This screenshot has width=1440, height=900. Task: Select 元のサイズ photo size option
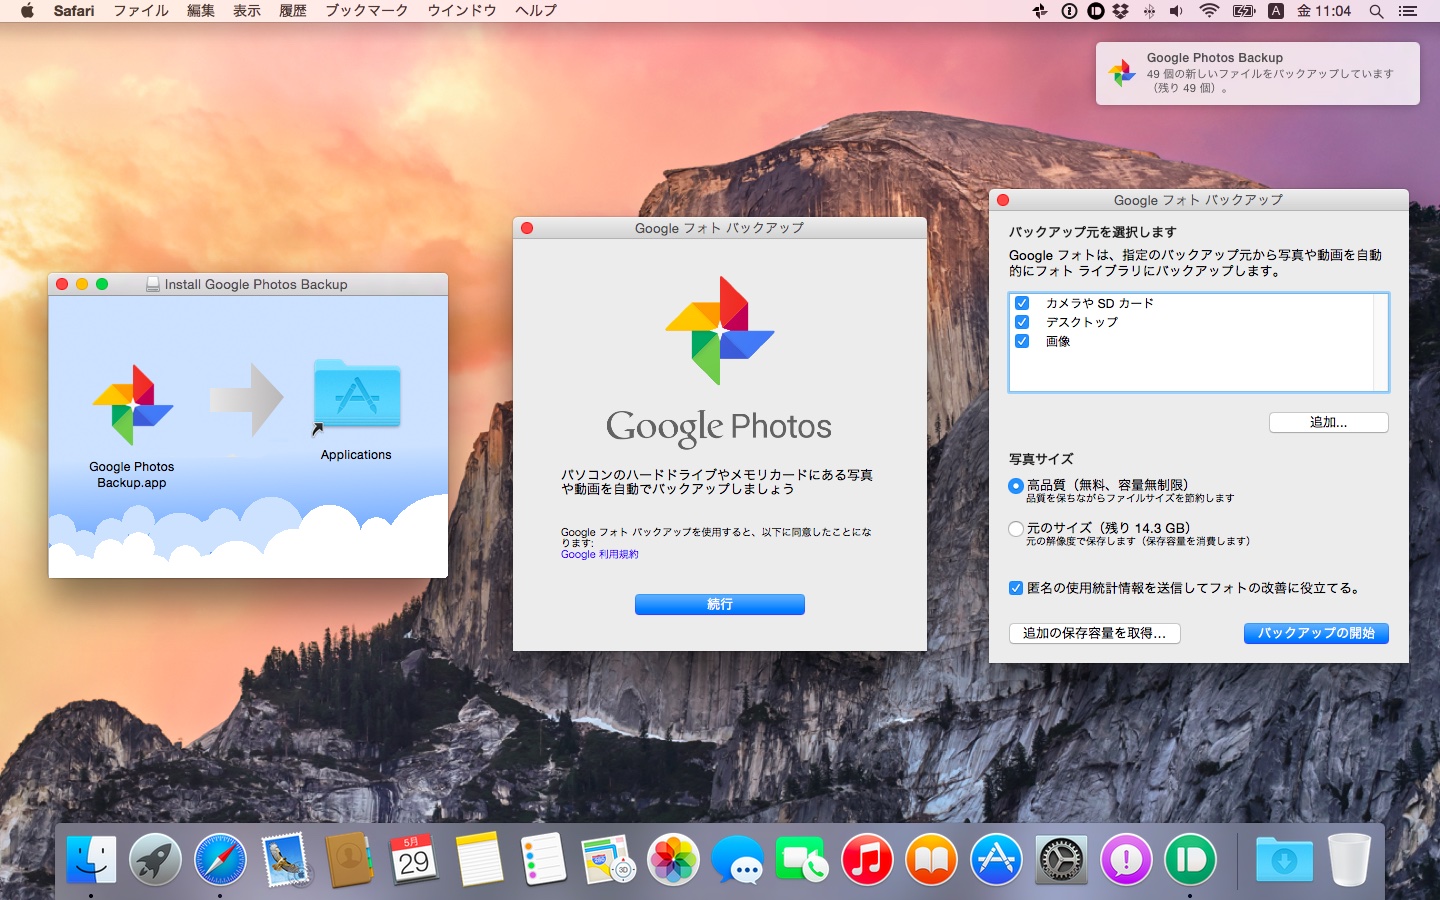[1016, 529]
